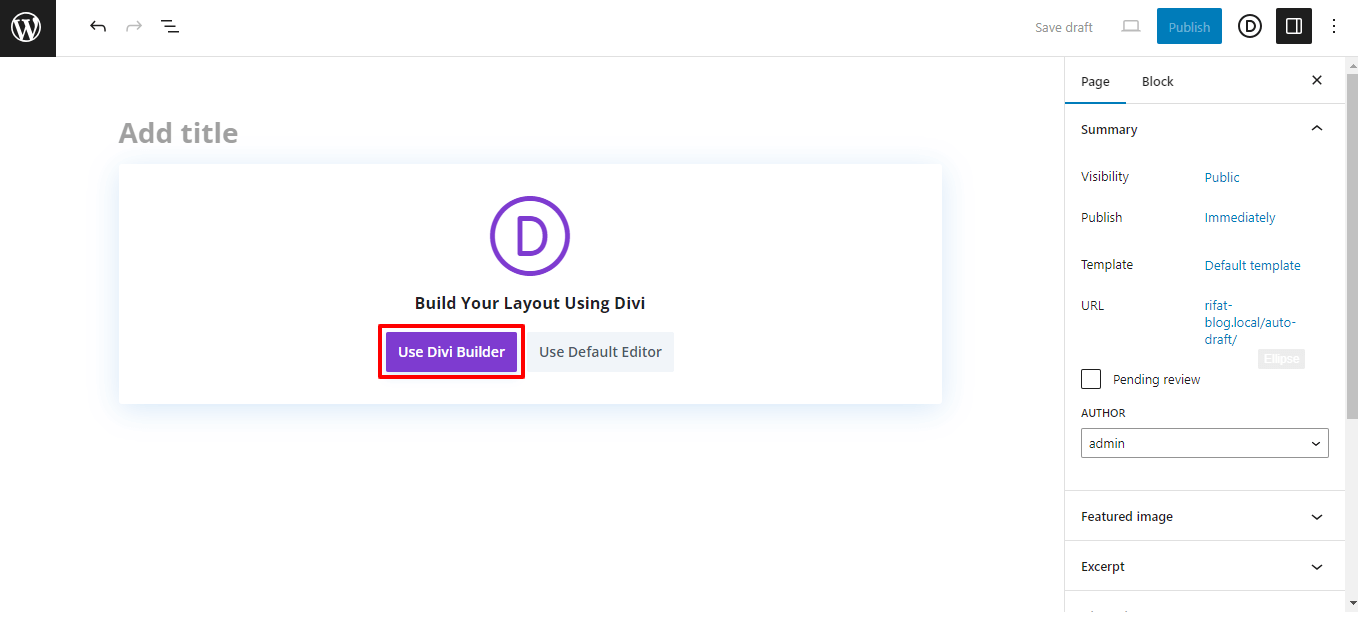Click the desktop preview icon

(1130, 26)
